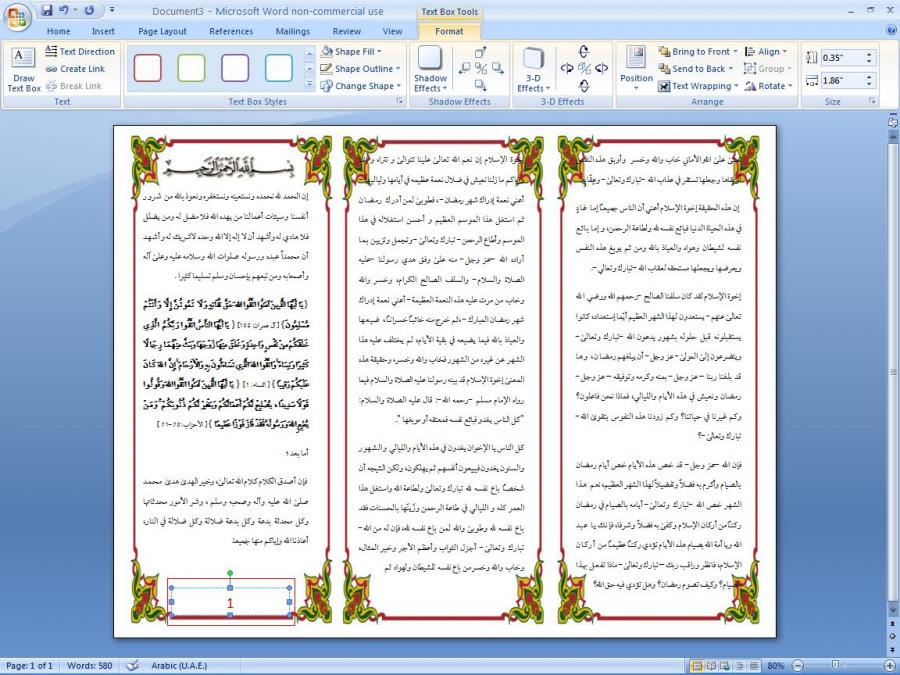Click the zoom slider in status bar

[x=841, y=666]
